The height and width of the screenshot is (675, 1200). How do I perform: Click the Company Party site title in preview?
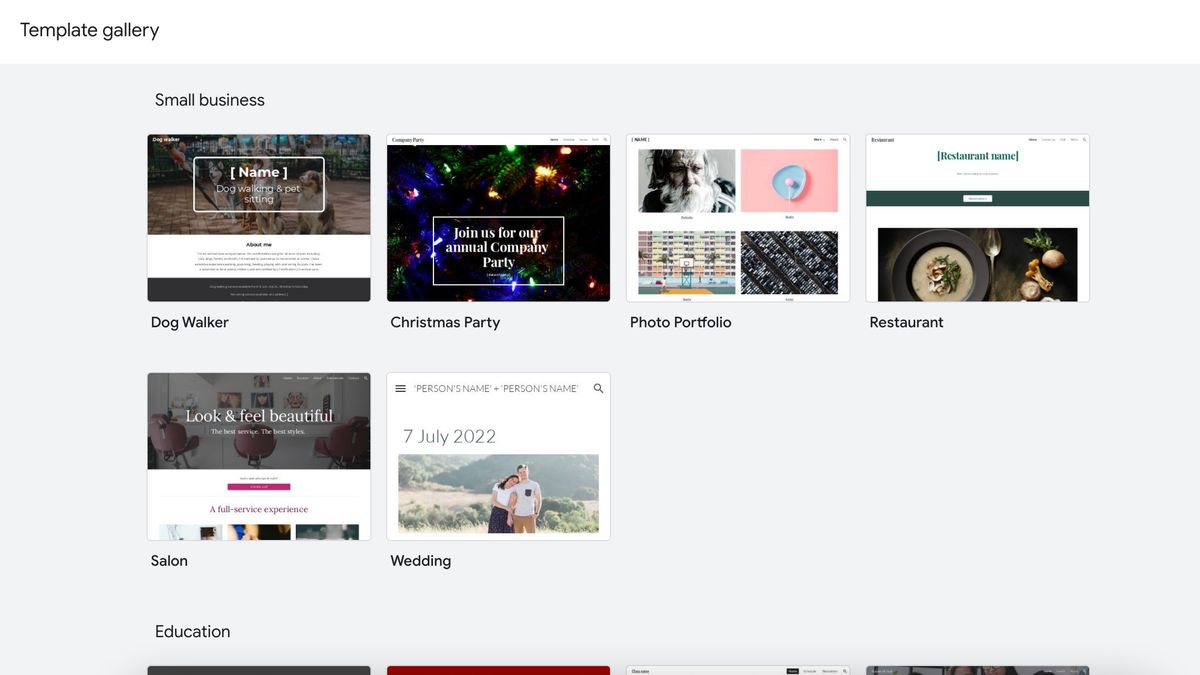(x=408, y=139)
